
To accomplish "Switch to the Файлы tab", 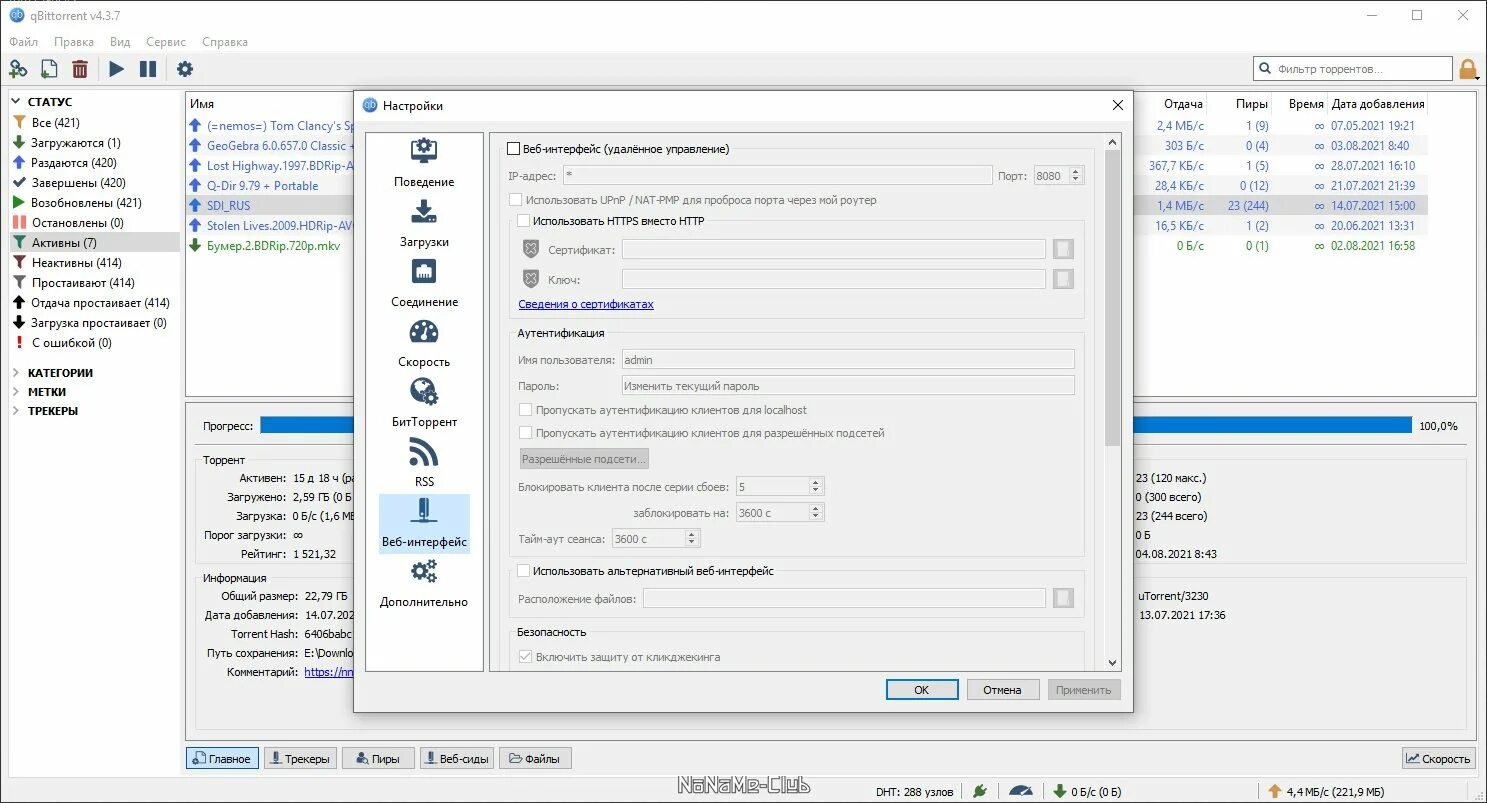I will (x=535, y=759).
